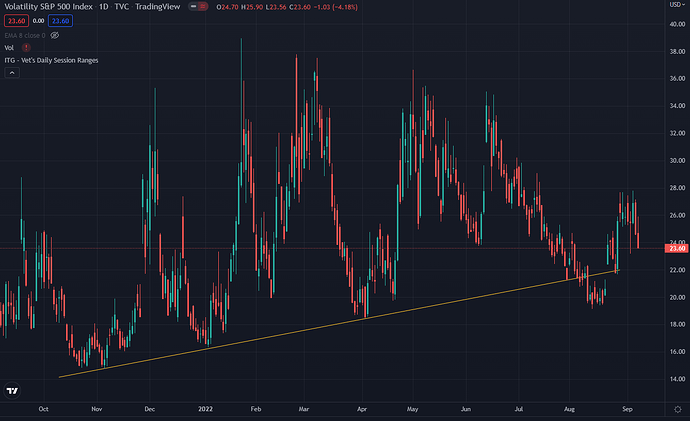The width and height of the screenshot is (690, 421).
Task: Click the red Vol error warning icon
Action: coord(26,48)
